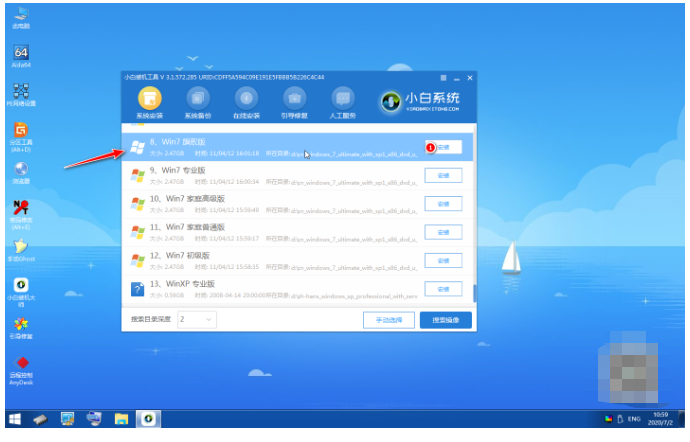
Task: Click the network computers taskbar icon
Action: [x=94, y=419]
